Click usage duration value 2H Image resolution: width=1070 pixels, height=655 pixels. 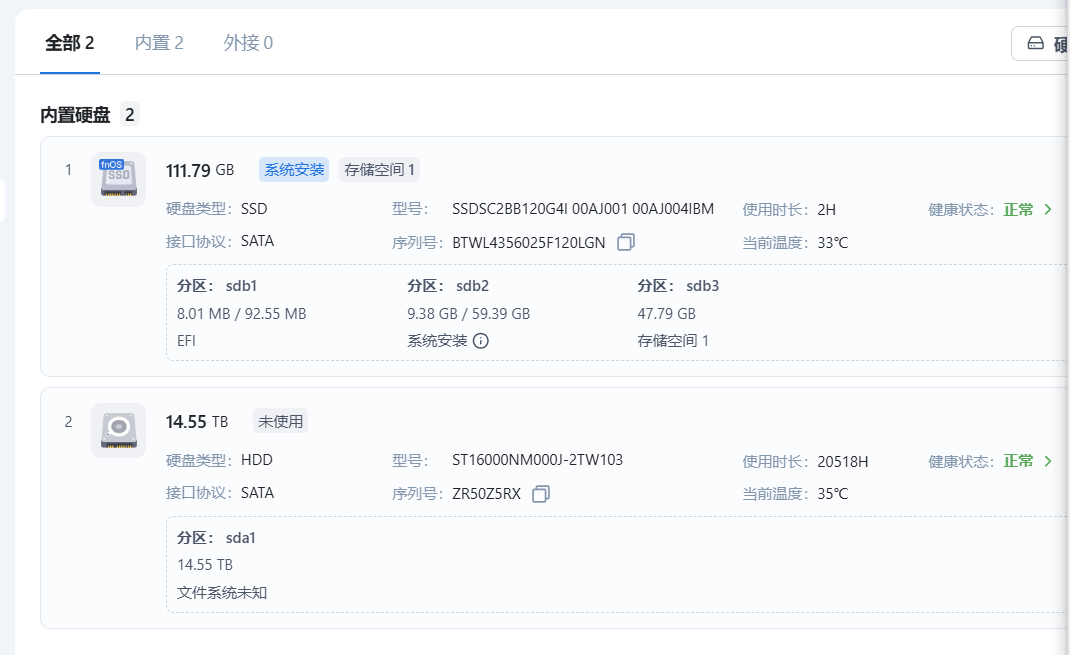[x=826, y=209]
